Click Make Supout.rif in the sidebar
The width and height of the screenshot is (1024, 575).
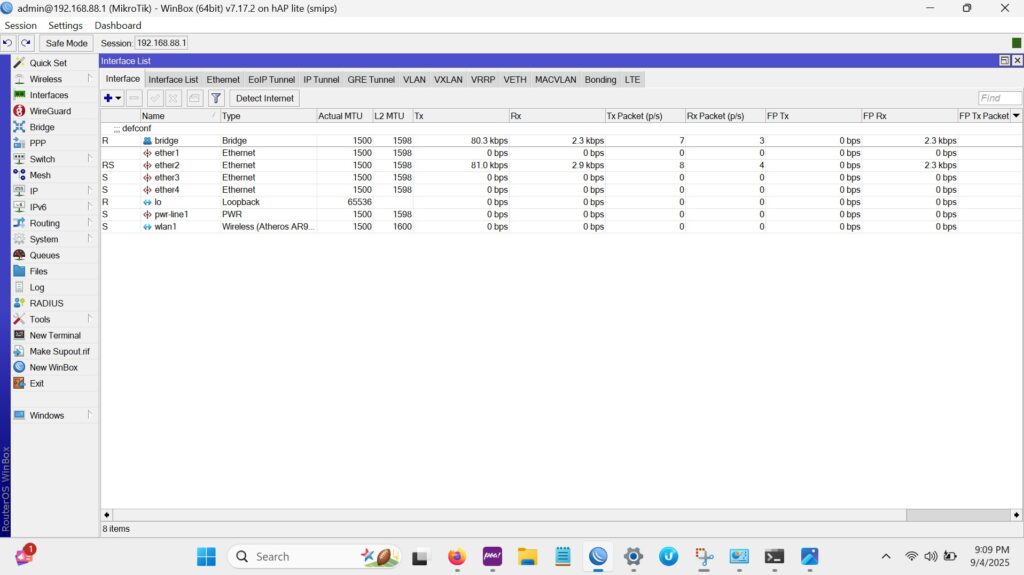pos(59,351)
